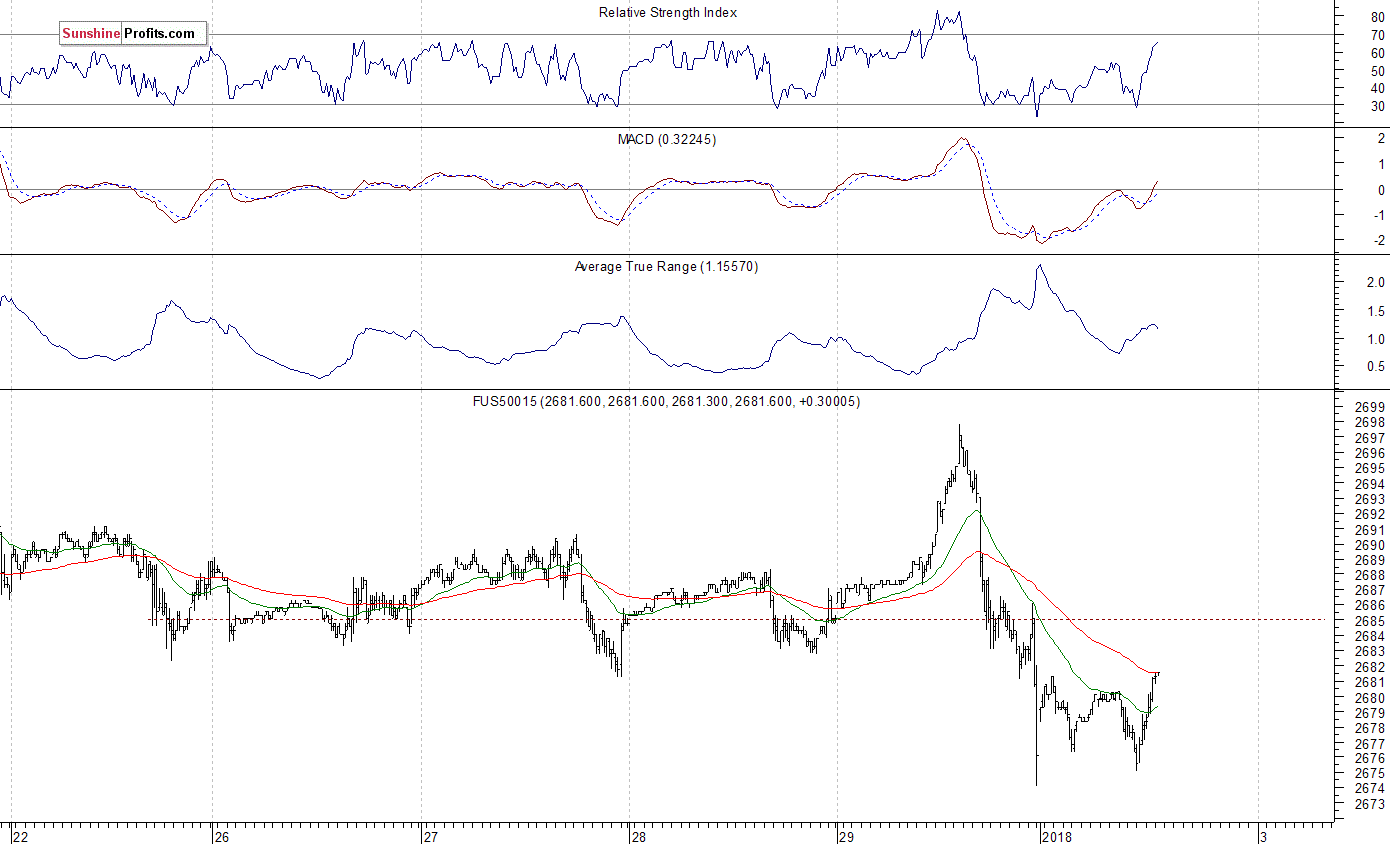Click the ATR axis value 0.5
This screenshot has height=844, width=1390.
coord(1376,367)
